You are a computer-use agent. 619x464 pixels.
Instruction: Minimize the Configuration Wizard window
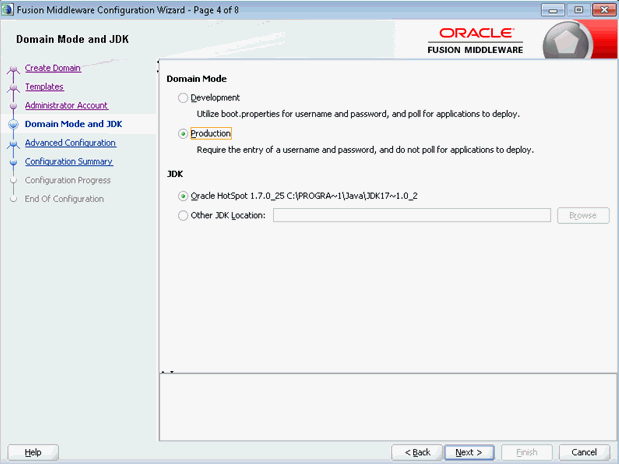point(553,10)
